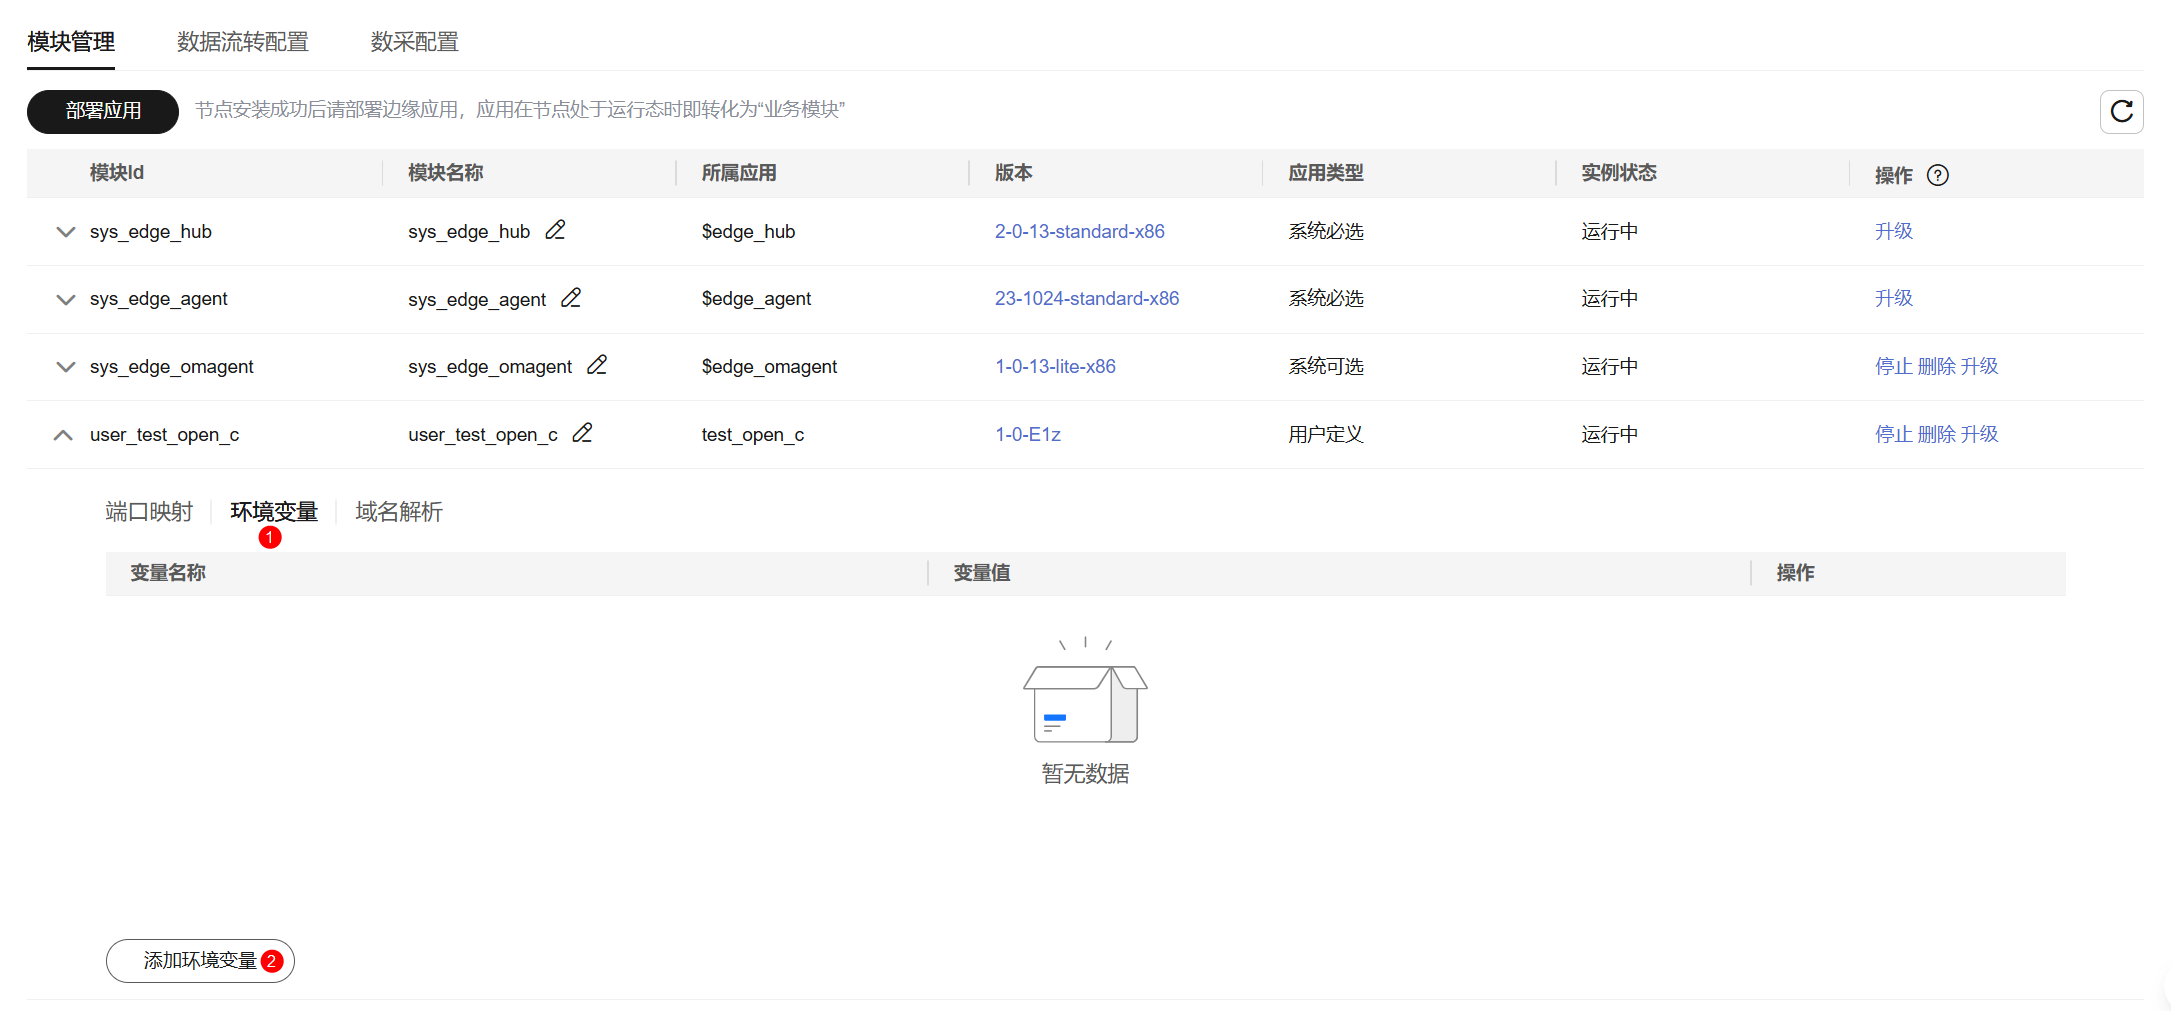The image size is (2171, 1011).
Task: Open version link 23-1024-standard-x86
Action: (1087, 298)
